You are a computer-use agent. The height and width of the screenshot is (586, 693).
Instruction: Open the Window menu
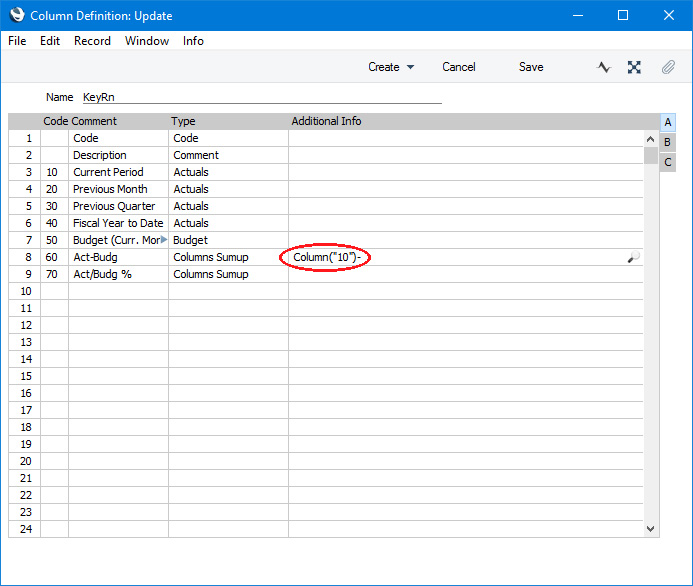click(x=147, y=41)
